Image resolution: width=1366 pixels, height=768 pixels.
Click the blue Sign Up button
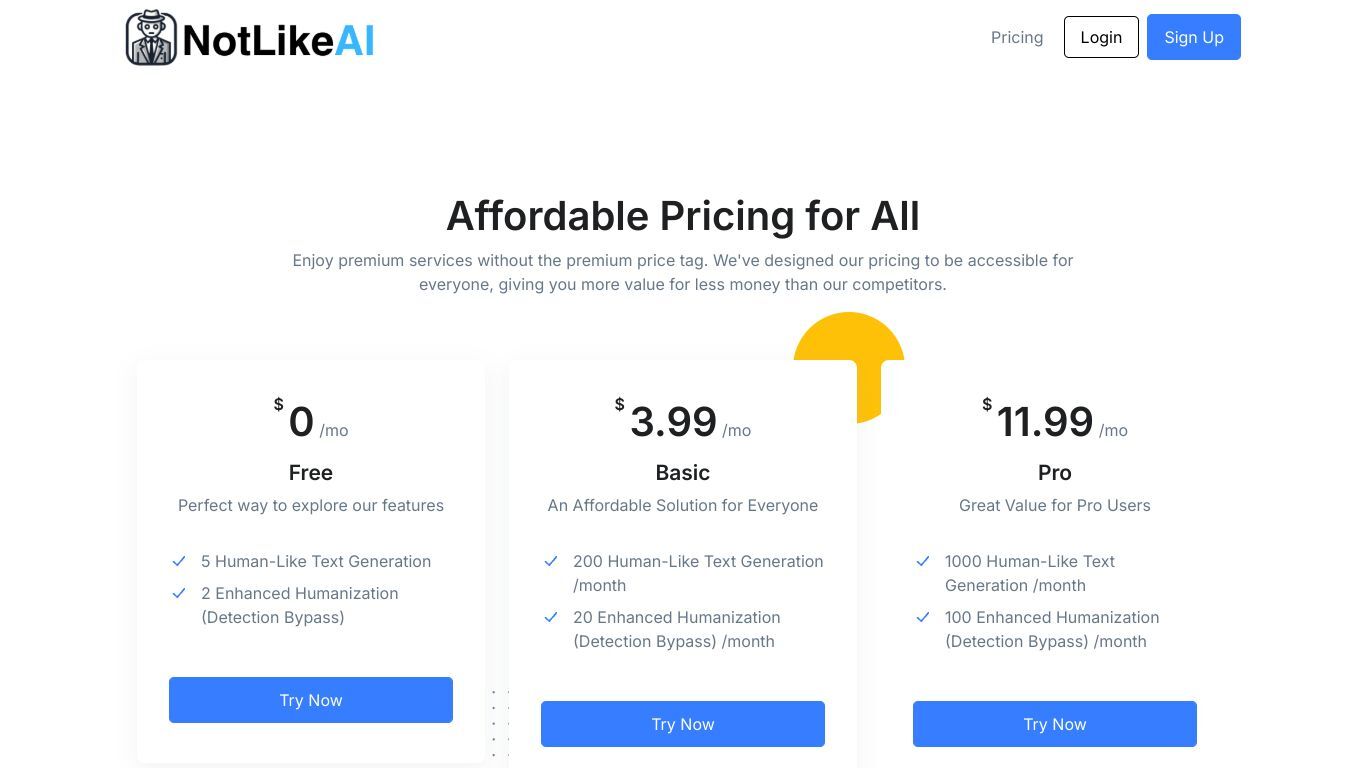tap(1194, 37)
